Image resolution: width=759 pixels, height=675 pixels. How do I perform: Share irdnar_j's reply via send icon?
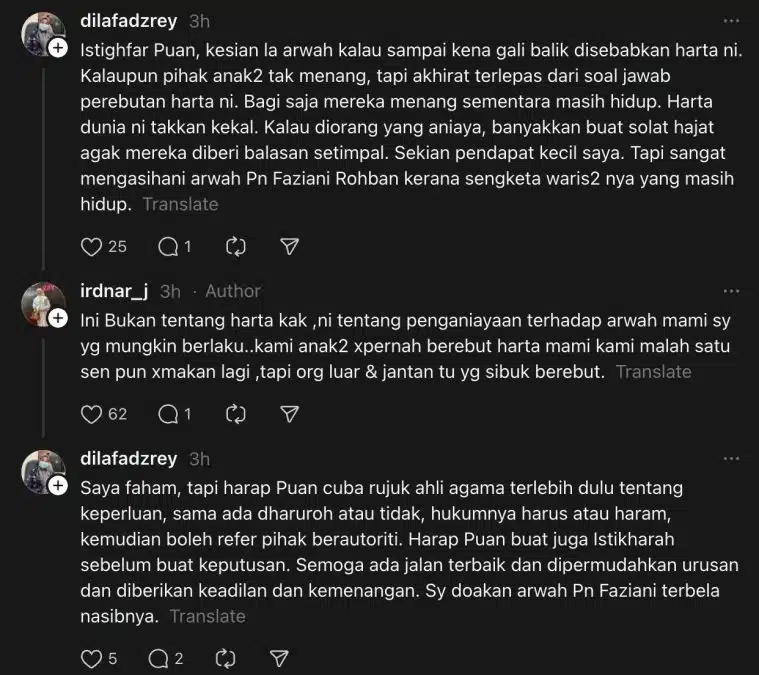pyautogui.click(x=289, y=414)
